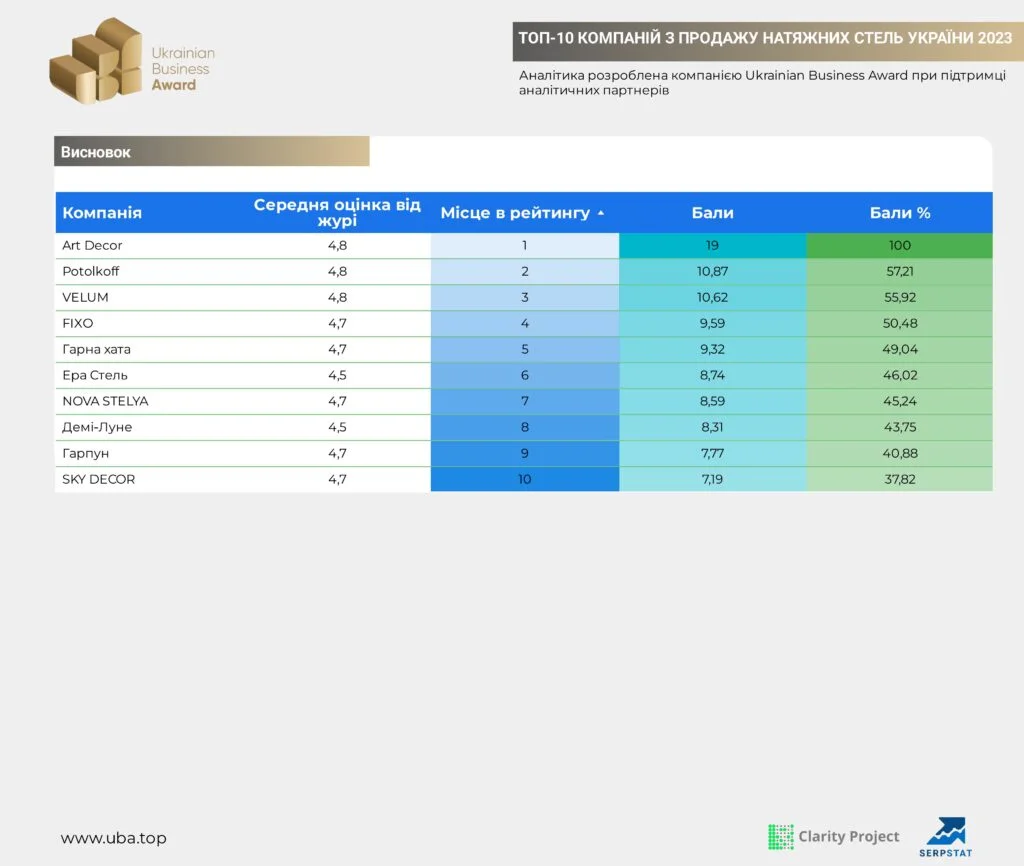This screenshot has height=866, width=1024.
Task: Click the 45,24 percent cell
Action: pos(900,401)
